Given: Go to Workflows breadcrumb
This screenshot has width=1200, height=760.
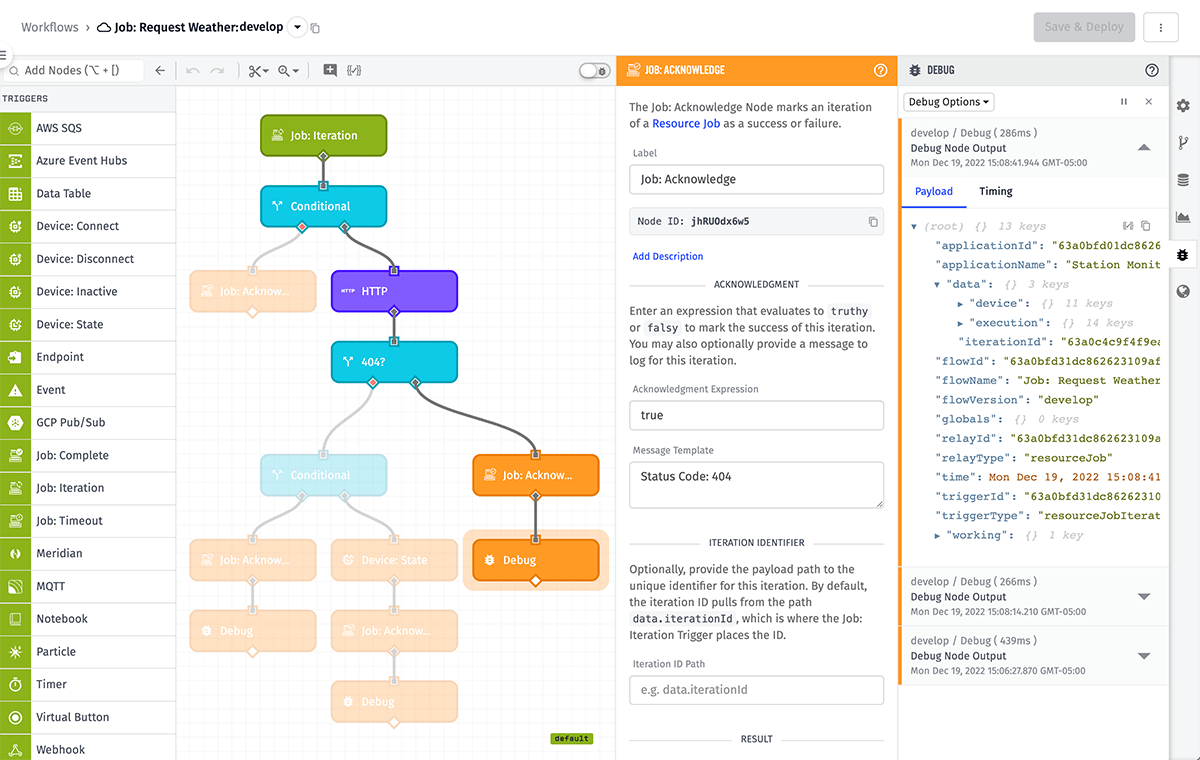Looking at the screenshot, I should tap(50, 28).
